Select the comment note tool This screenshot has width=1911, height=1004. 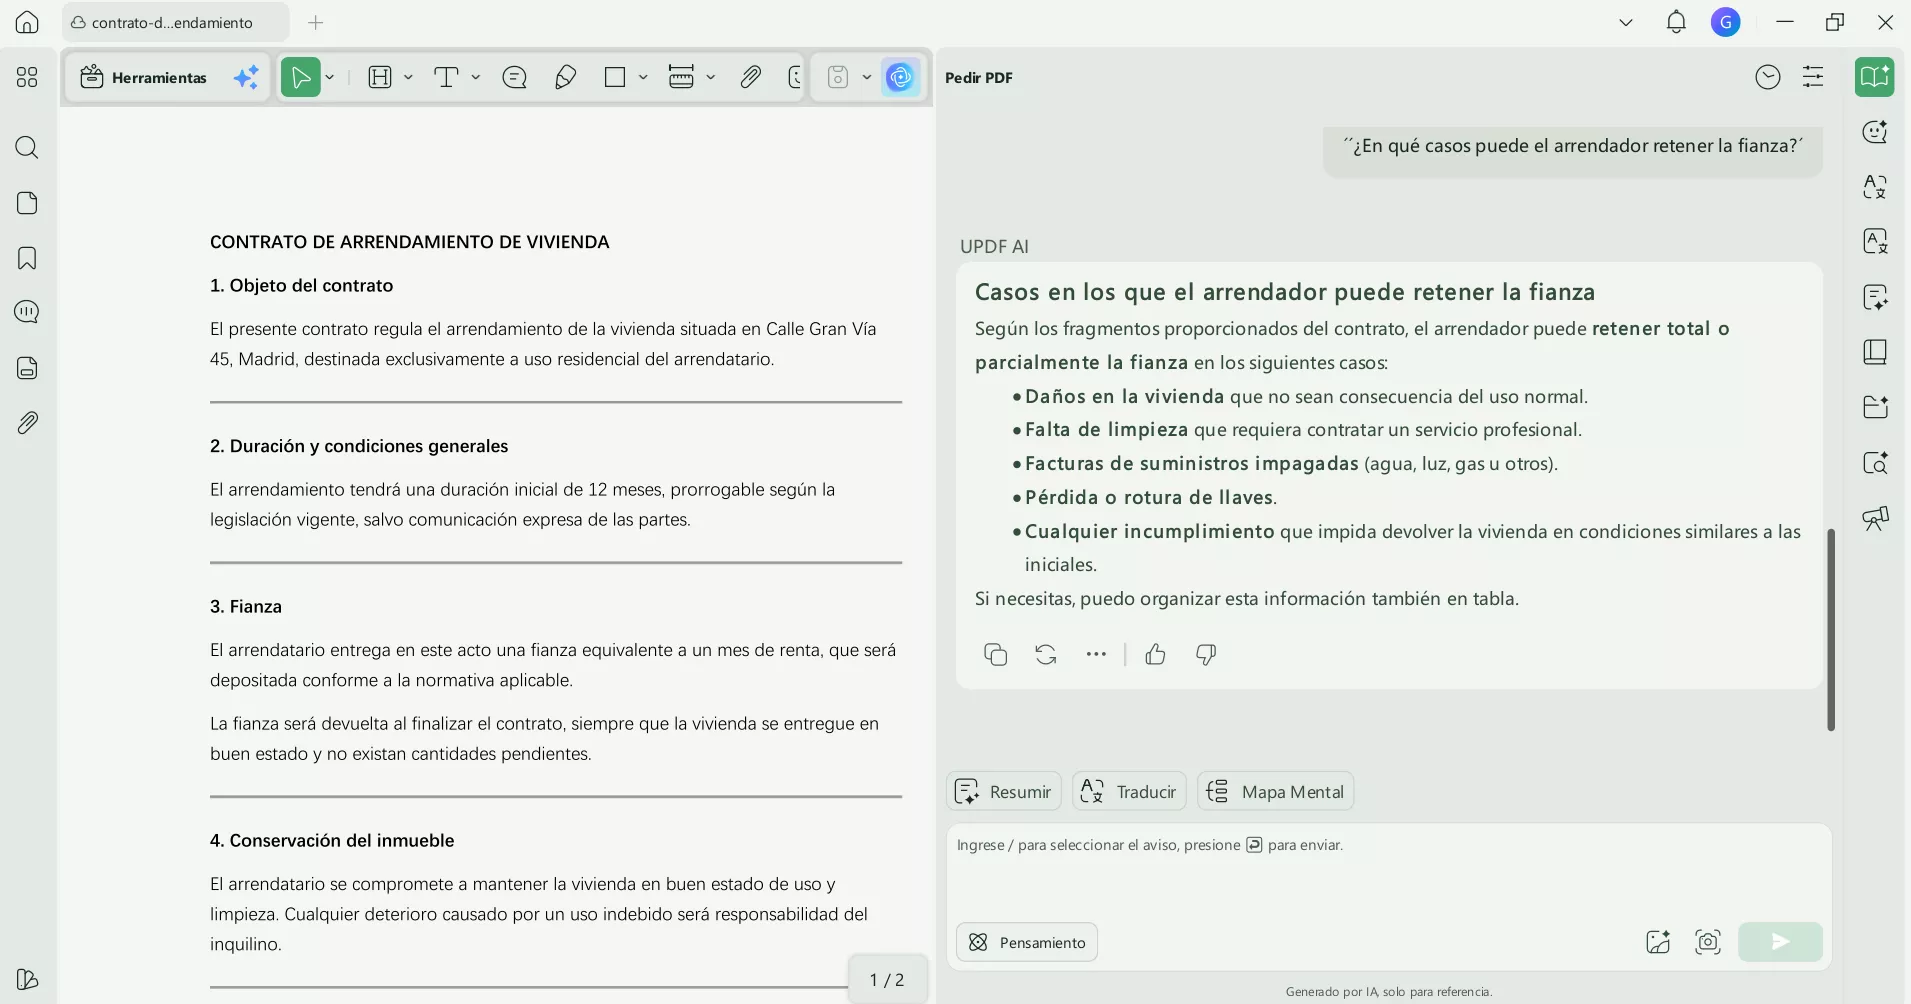click(515, 77)
